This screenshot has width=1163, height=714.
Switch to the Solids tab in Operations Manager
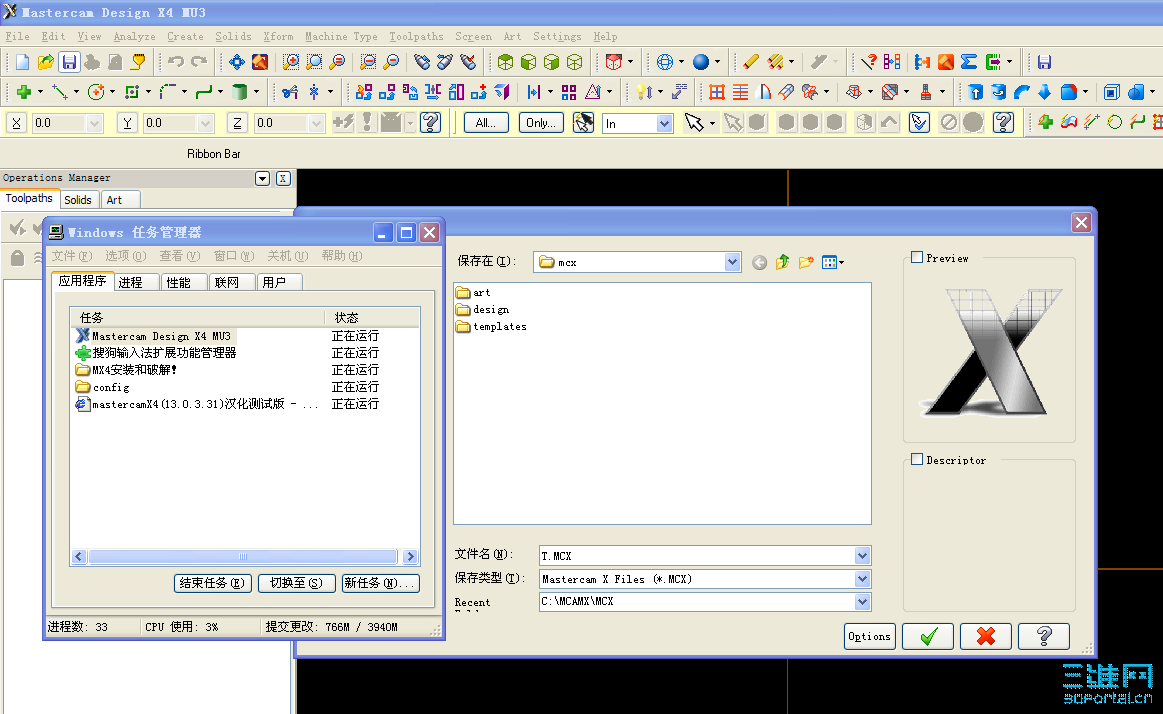pos(78,200)
